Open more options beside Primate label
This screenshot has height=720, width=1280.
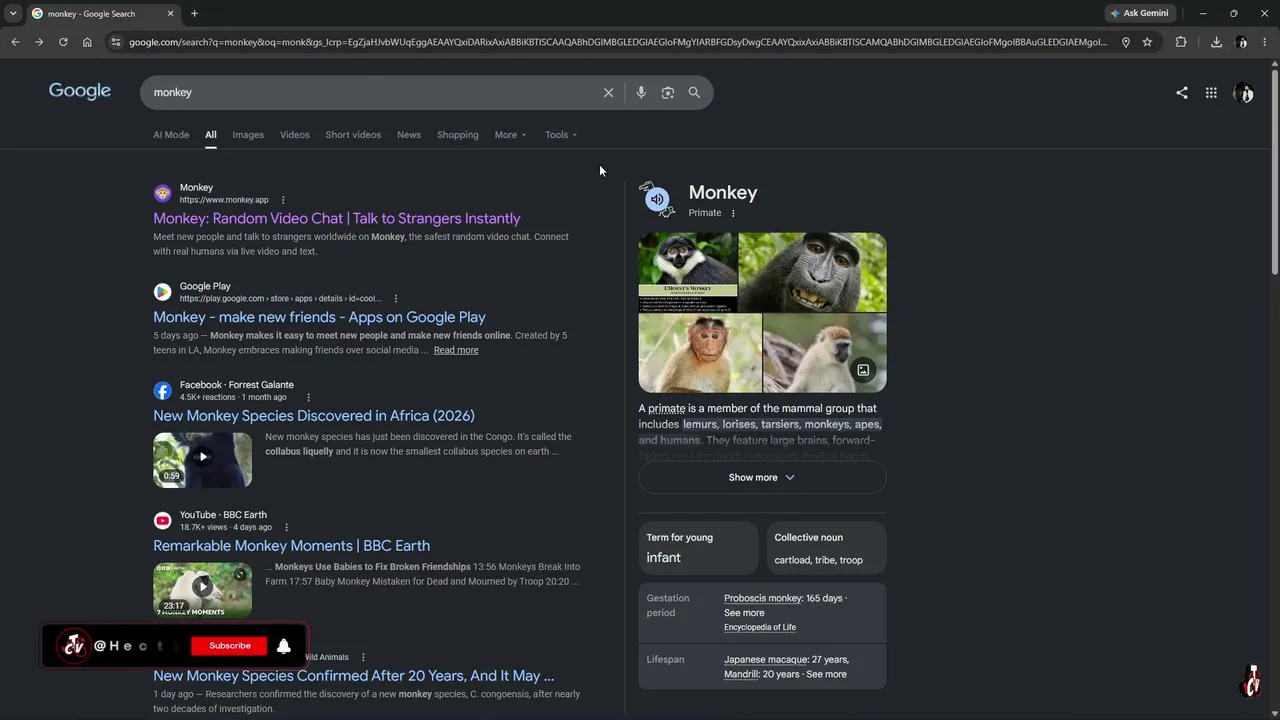click(x=733, y=213)
